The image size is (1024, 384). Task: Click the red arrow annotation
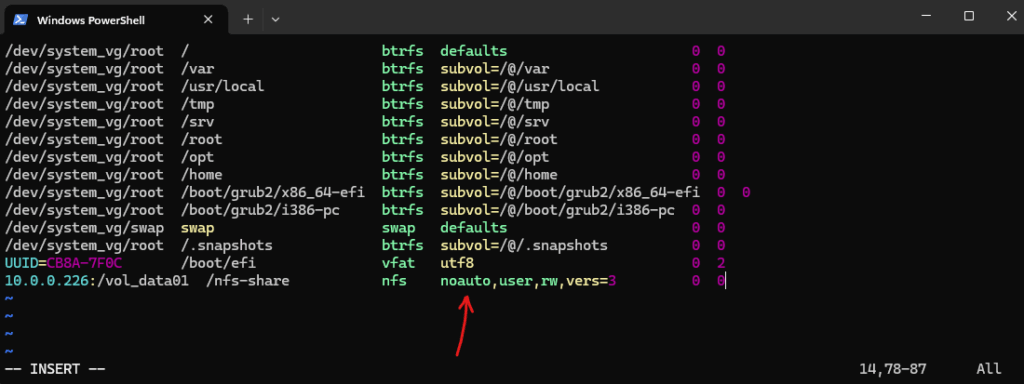tap(464, 327)
